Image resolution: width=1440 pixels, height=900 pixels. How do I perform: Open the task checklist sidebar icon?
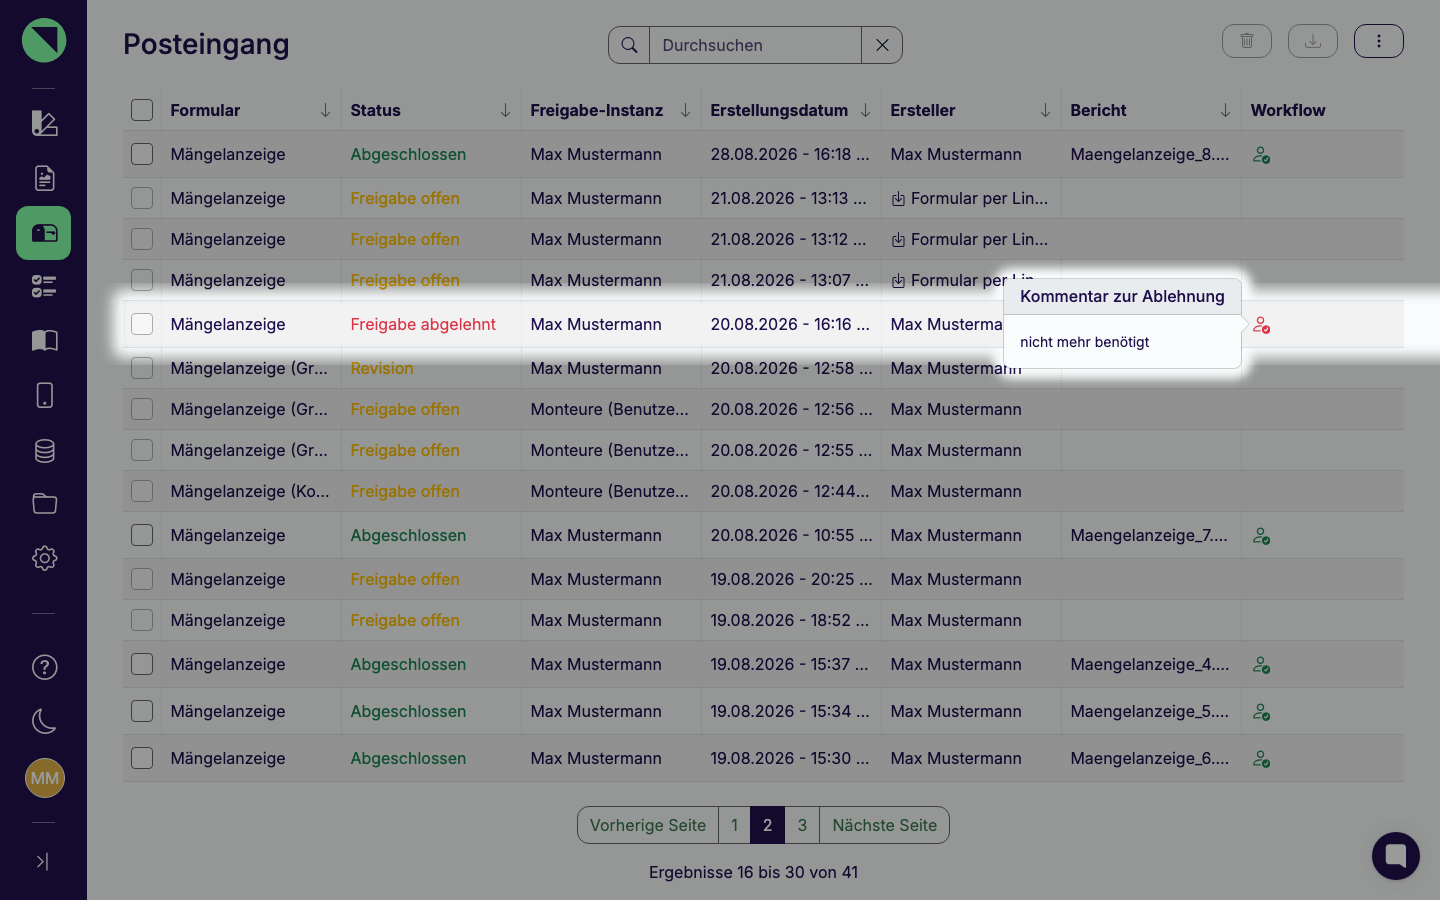tap(44, 287)
